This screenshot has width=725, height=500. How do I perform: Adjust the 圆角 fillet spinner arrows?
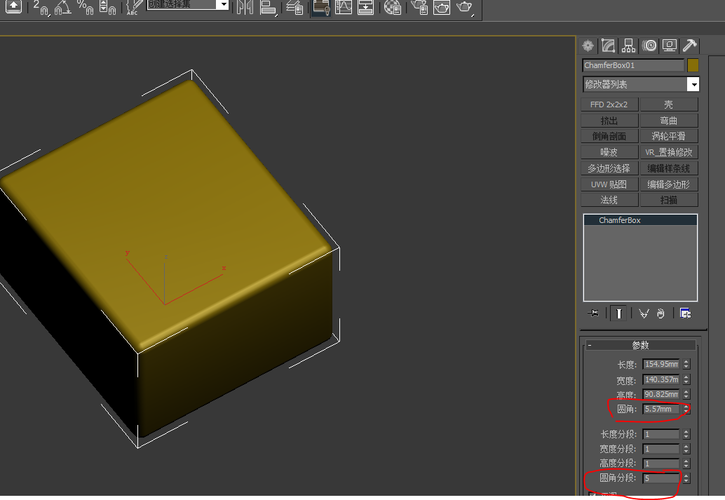[686, 409]
